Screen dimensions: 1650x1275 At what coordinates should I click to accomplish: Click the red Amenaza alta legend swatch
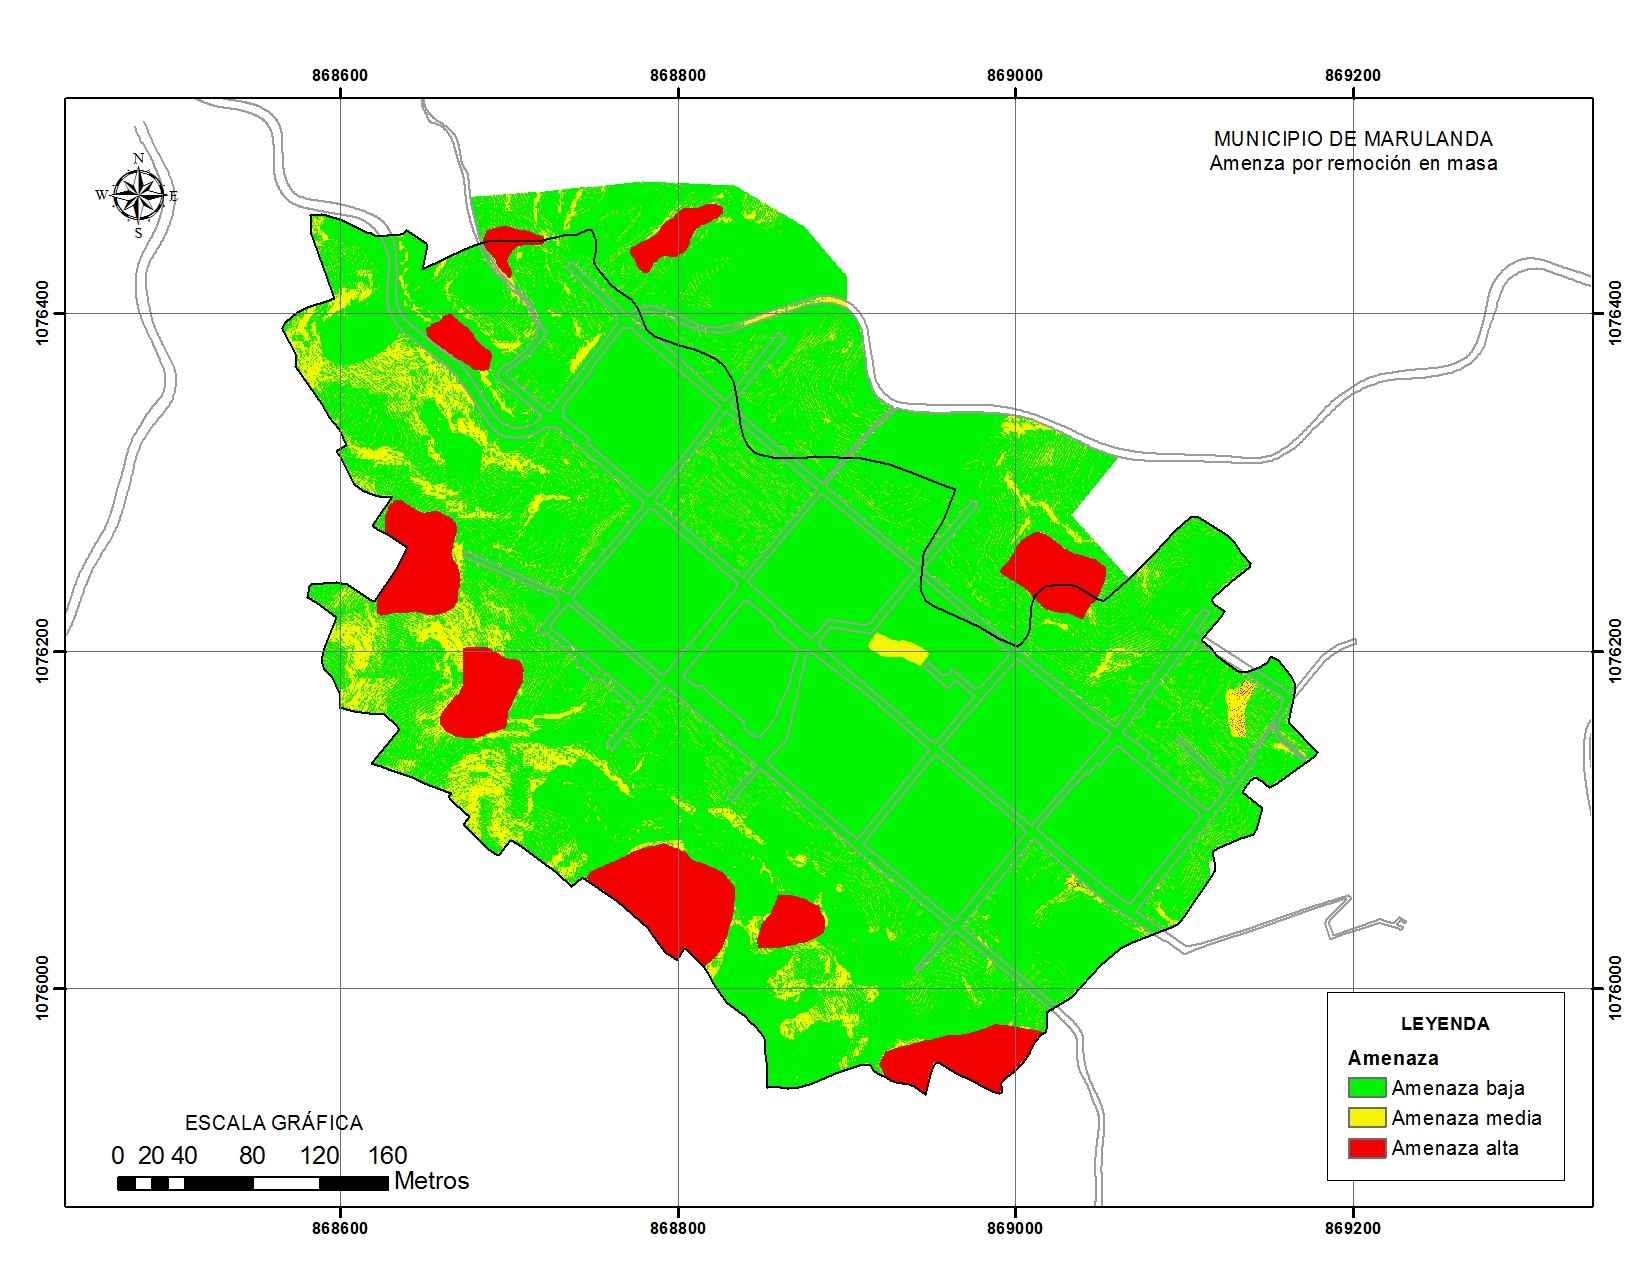1366,1148
